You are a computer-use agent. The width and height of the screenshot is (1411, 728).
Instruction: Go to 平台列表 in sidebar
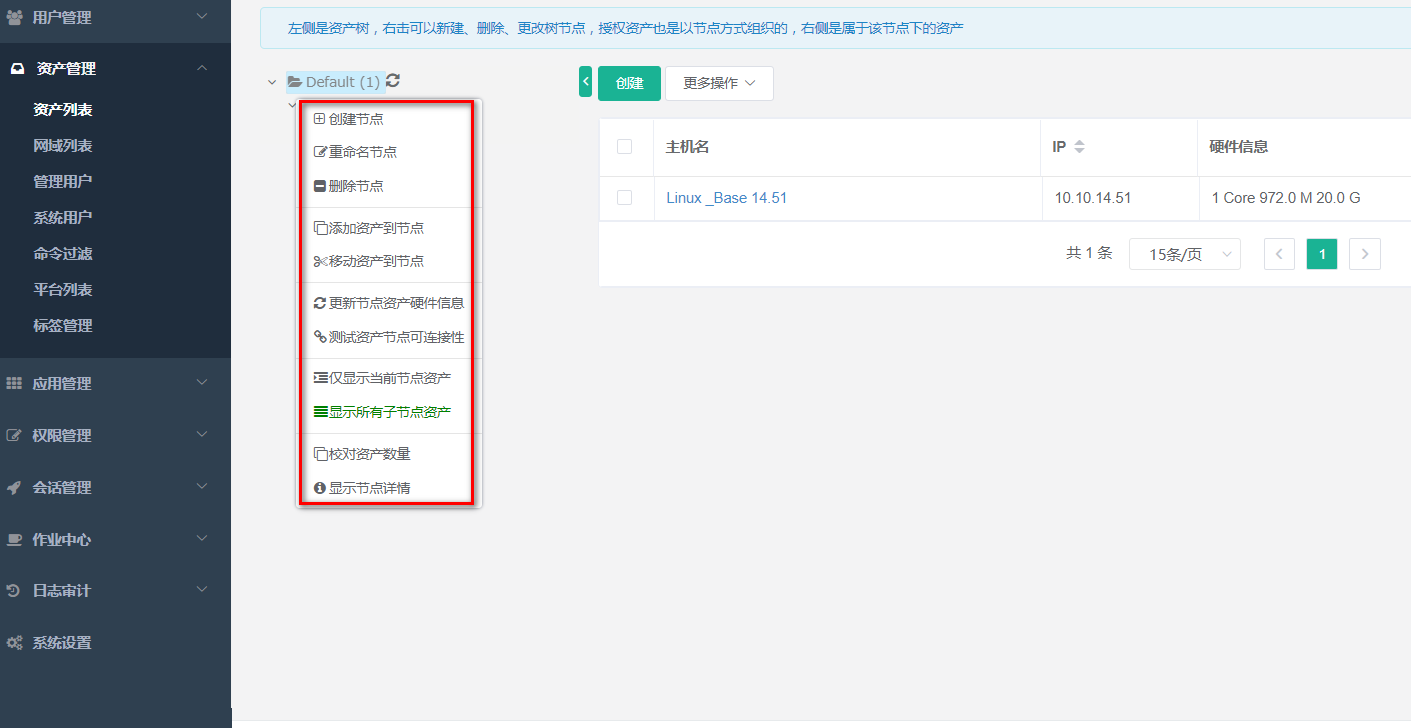coord(63,290)
